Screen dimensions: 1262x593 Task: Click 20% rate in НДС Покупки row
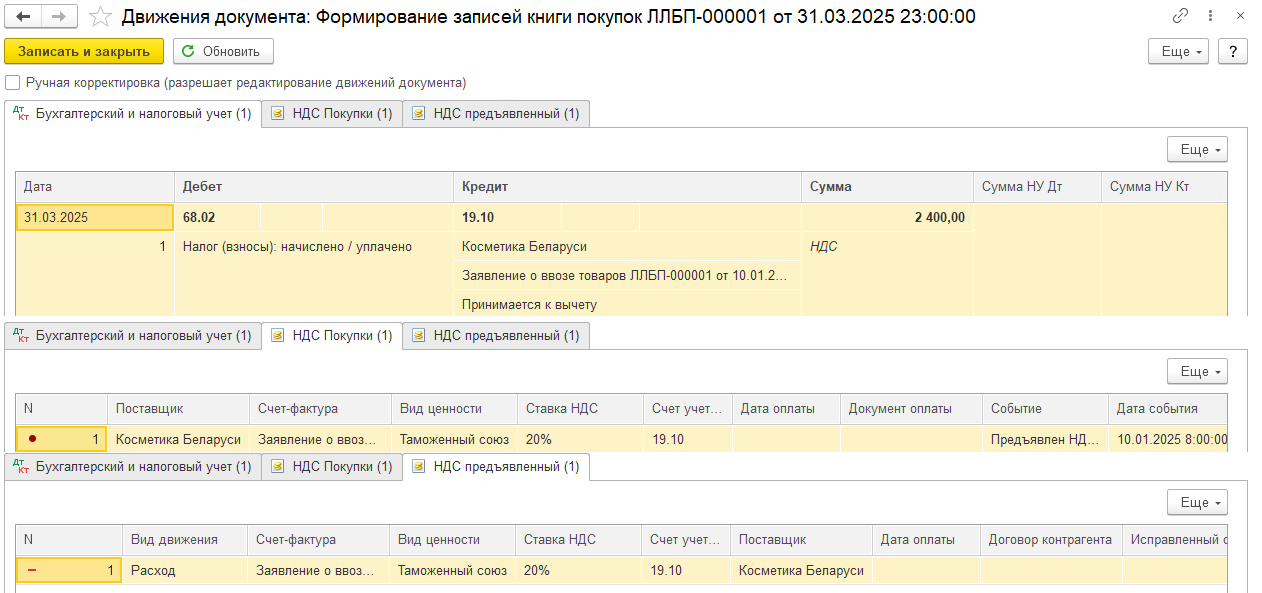(x=580, y=439)
